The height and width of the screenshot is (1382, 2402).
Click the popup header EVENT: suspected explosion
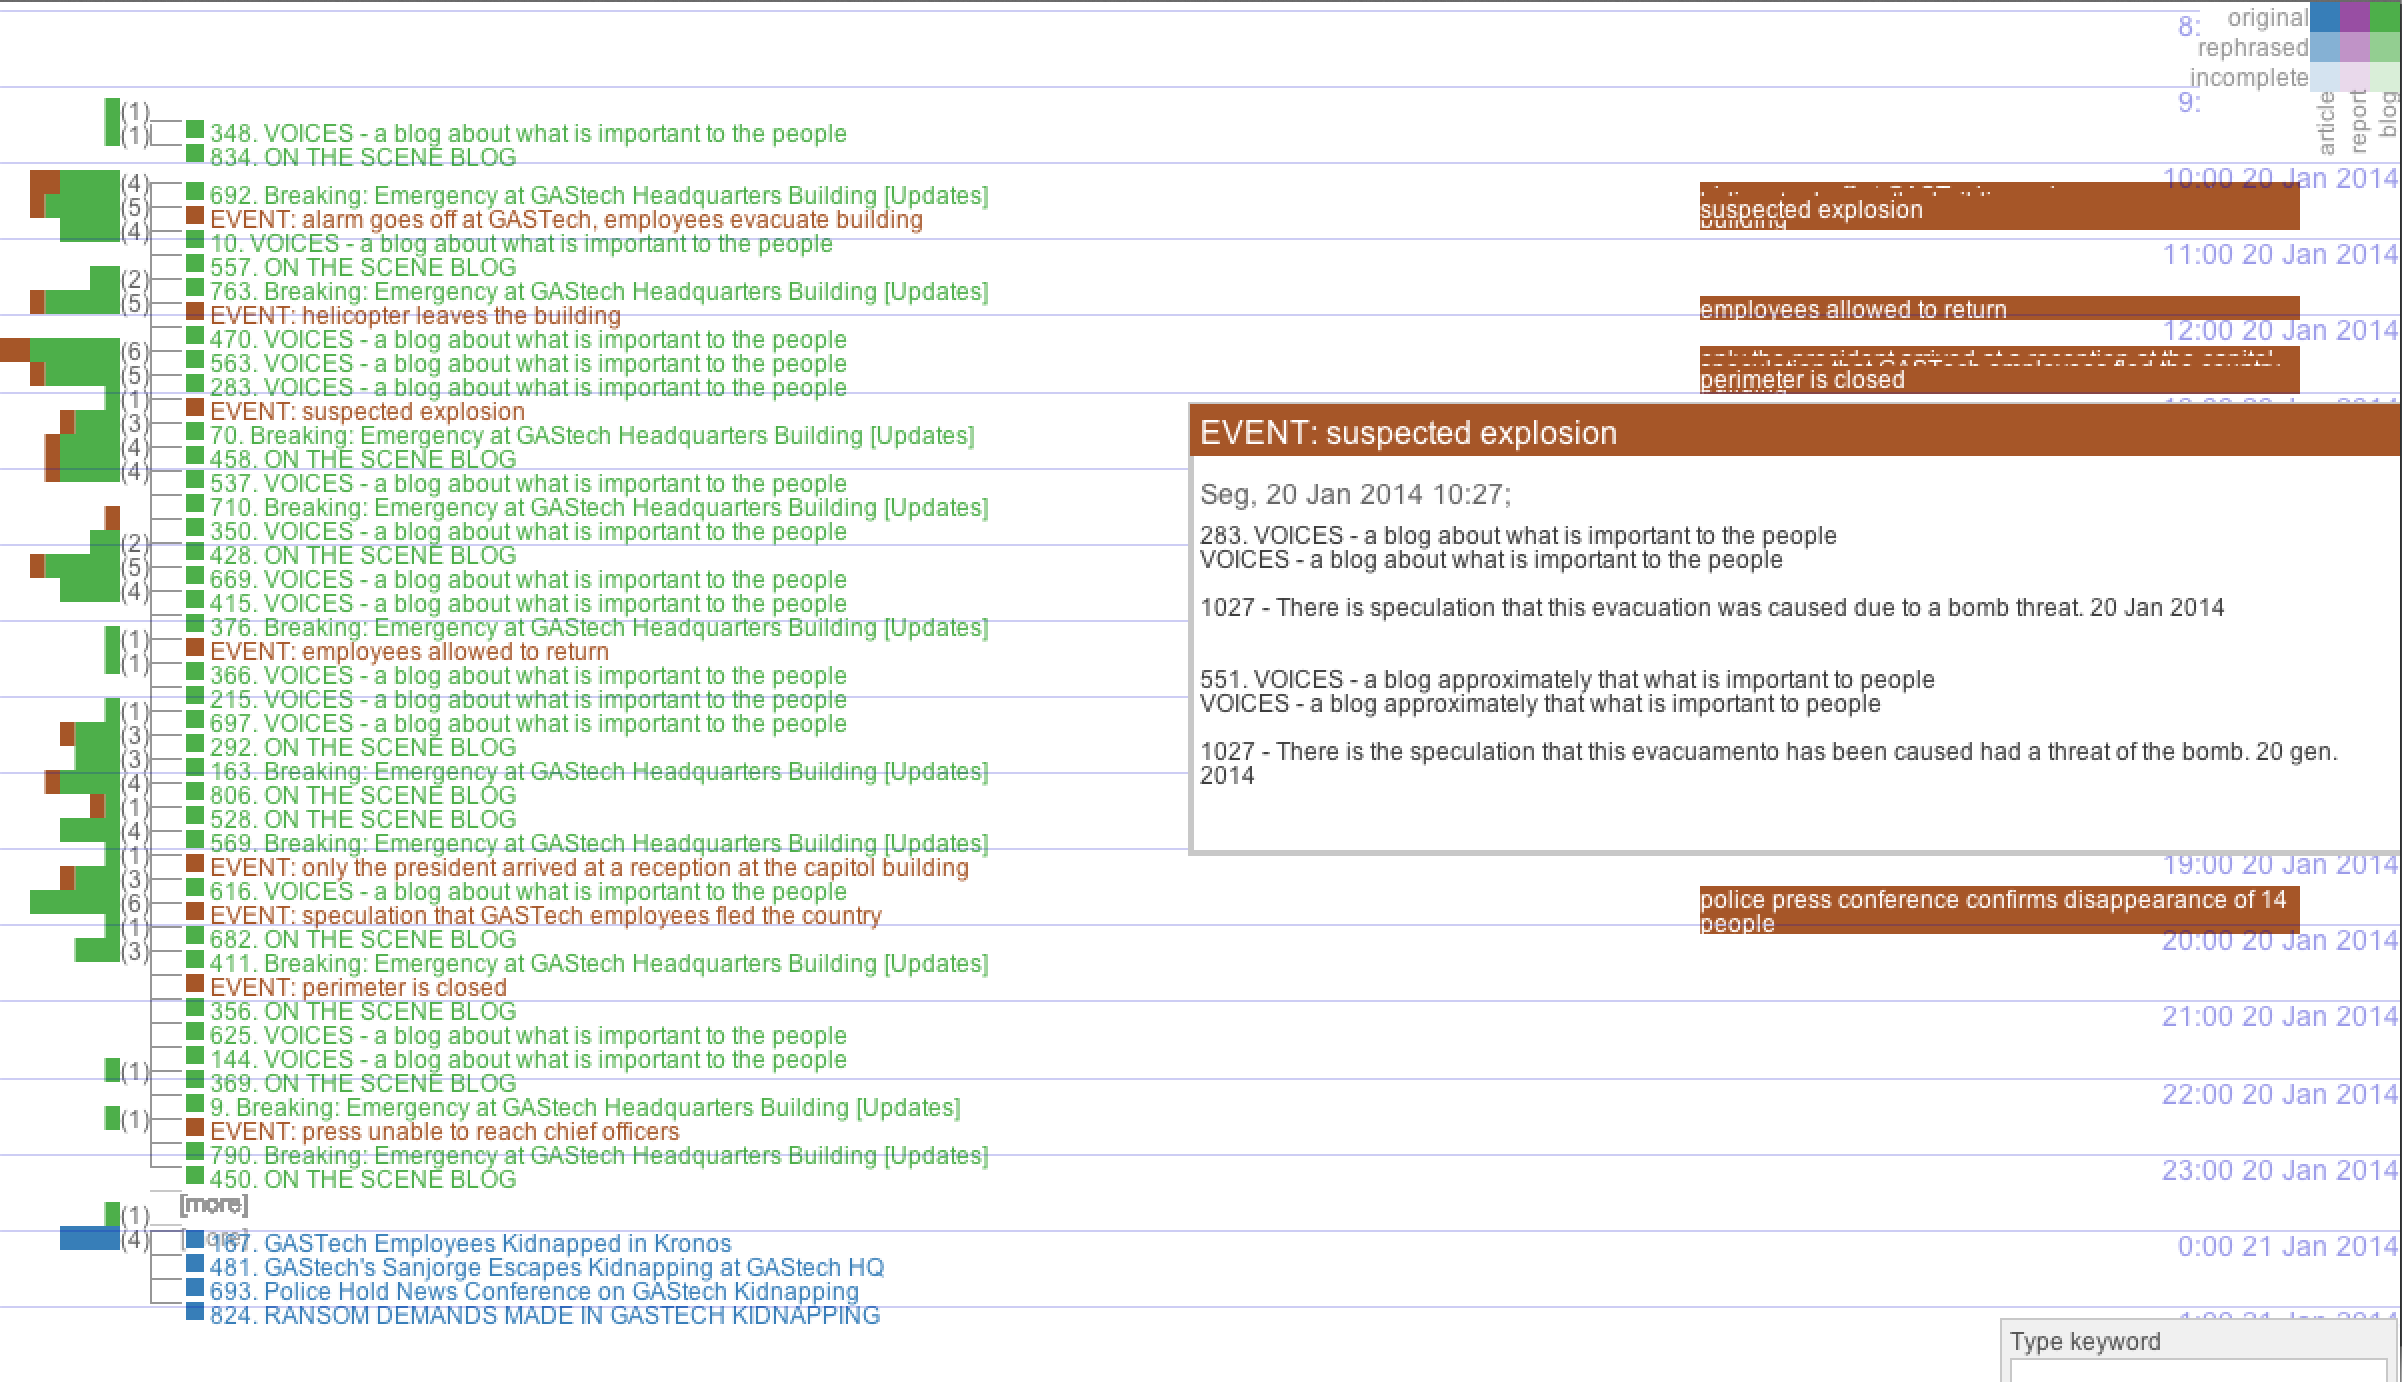click(1796, 432)
